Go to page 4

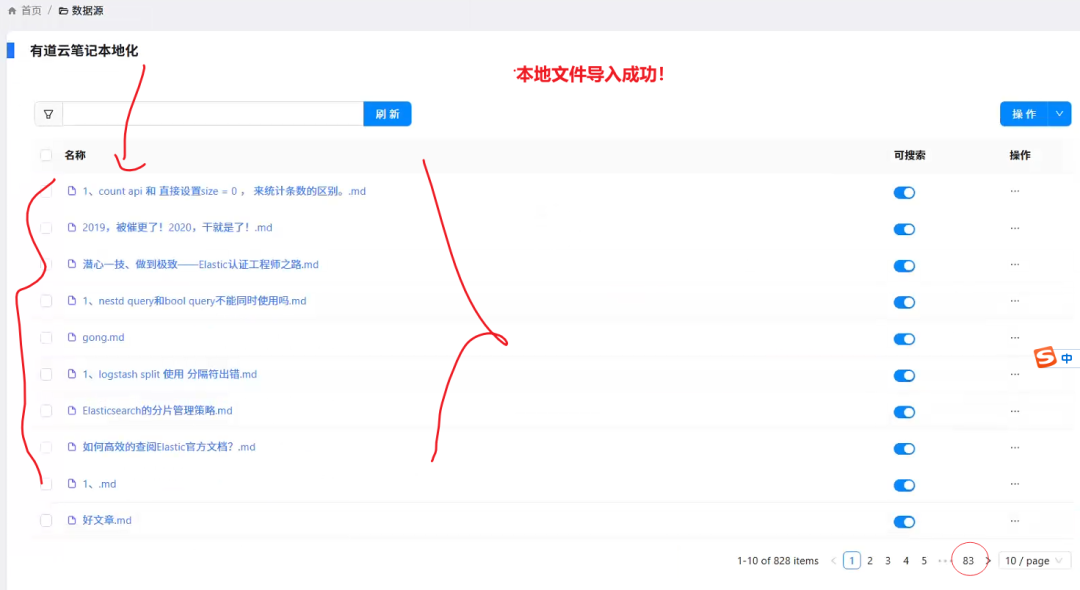[x=906, y=561]
